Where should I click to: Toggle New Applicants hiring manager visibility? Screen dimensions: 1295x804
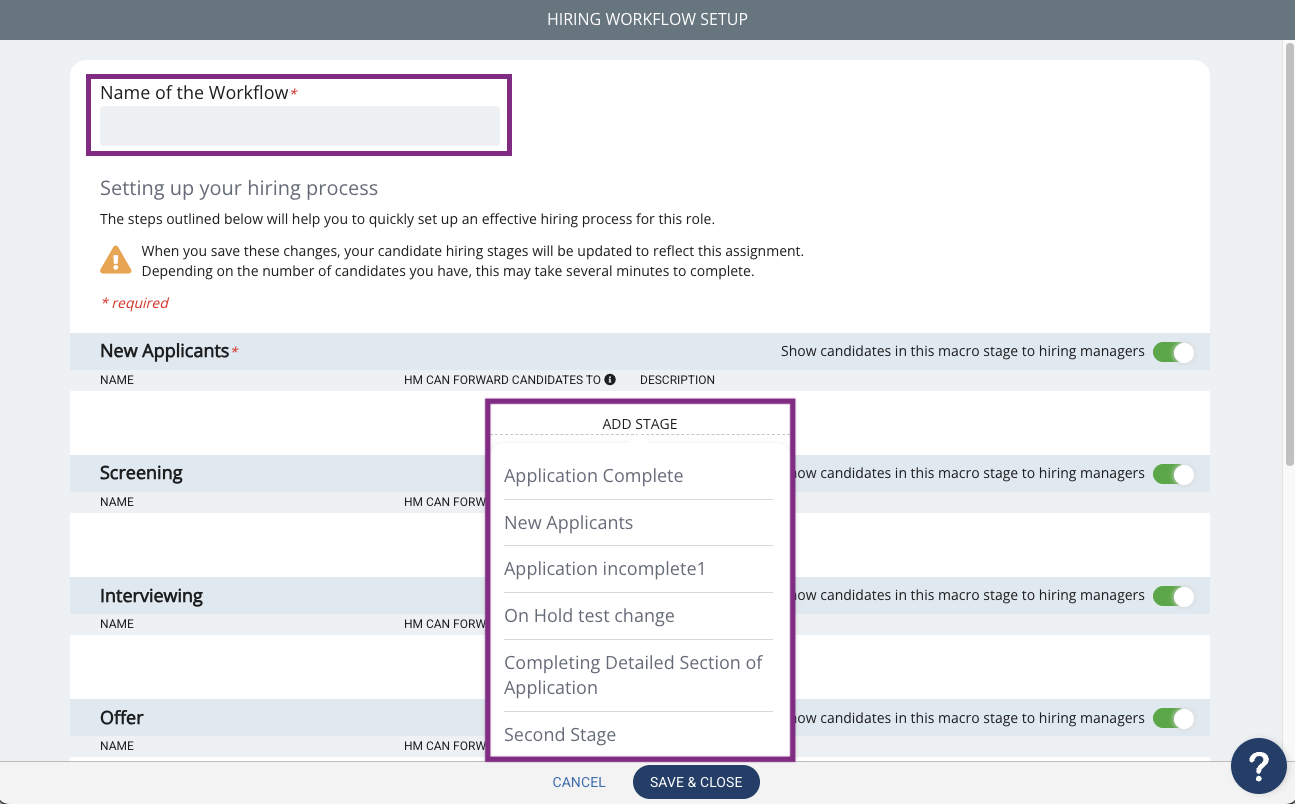1173,351
